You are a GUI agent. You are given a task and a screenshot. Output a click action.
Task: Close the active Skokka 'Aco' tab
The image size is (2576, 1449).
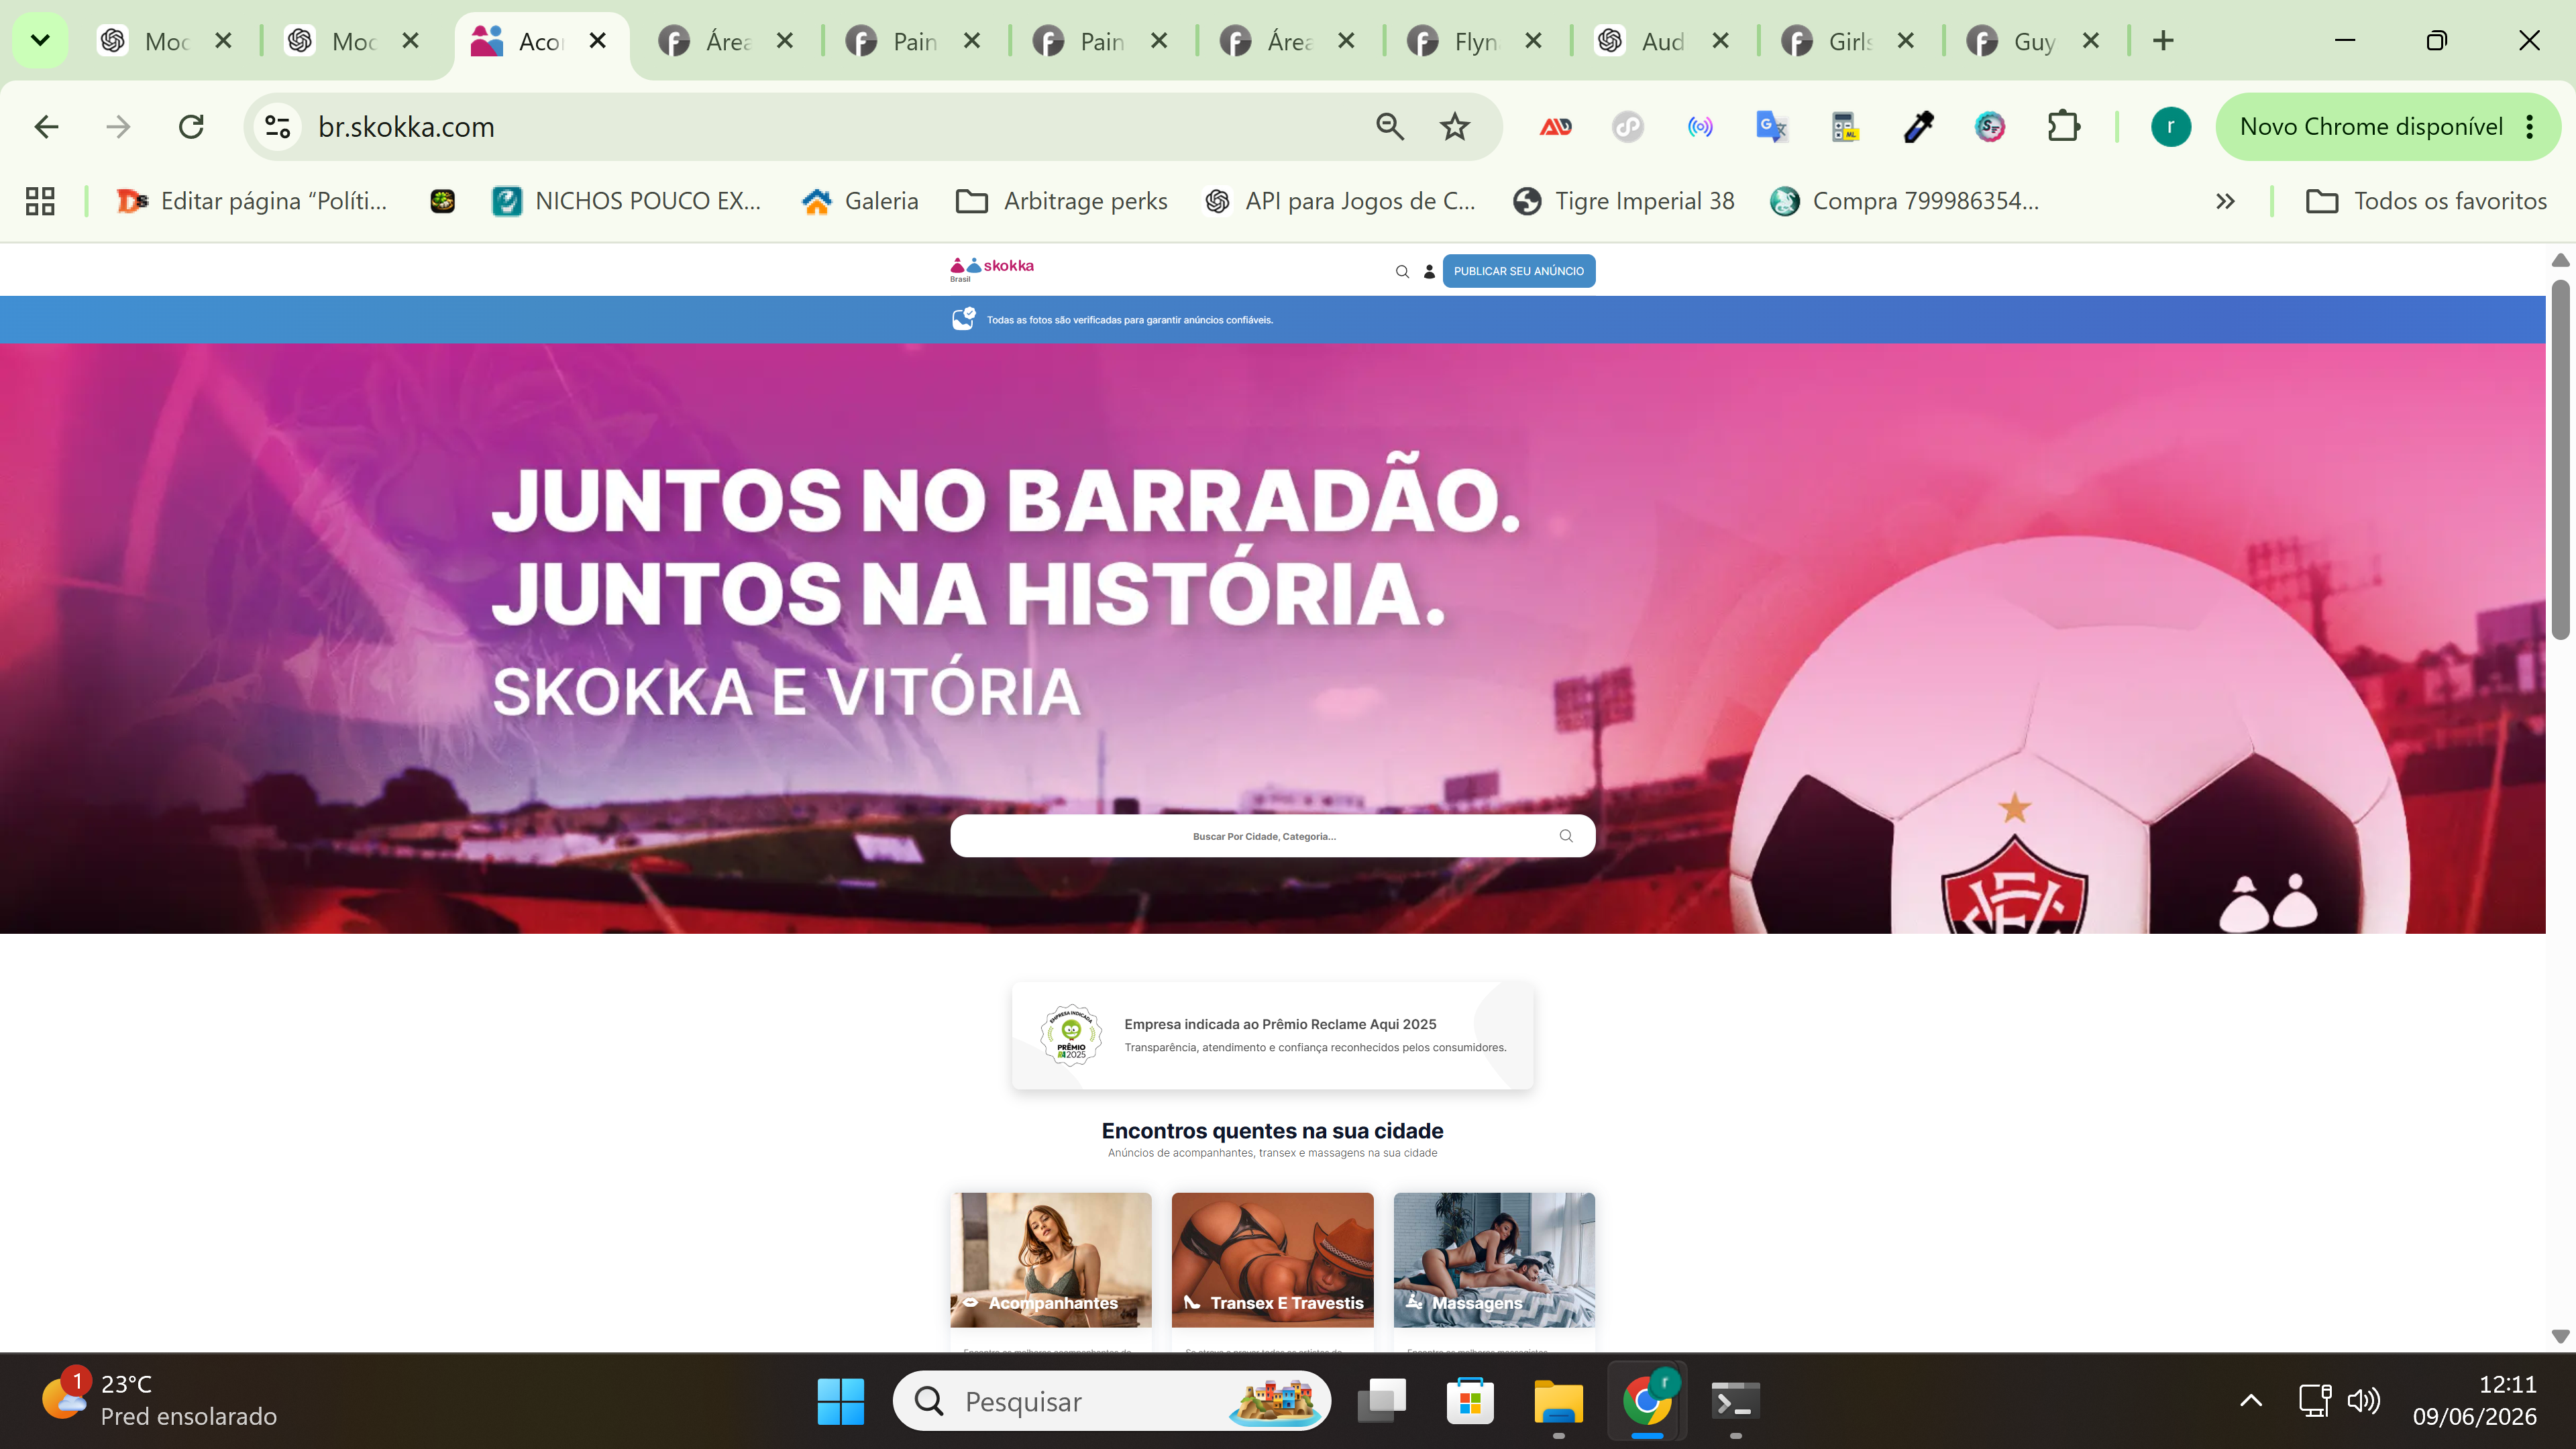(x=598, y=41)
